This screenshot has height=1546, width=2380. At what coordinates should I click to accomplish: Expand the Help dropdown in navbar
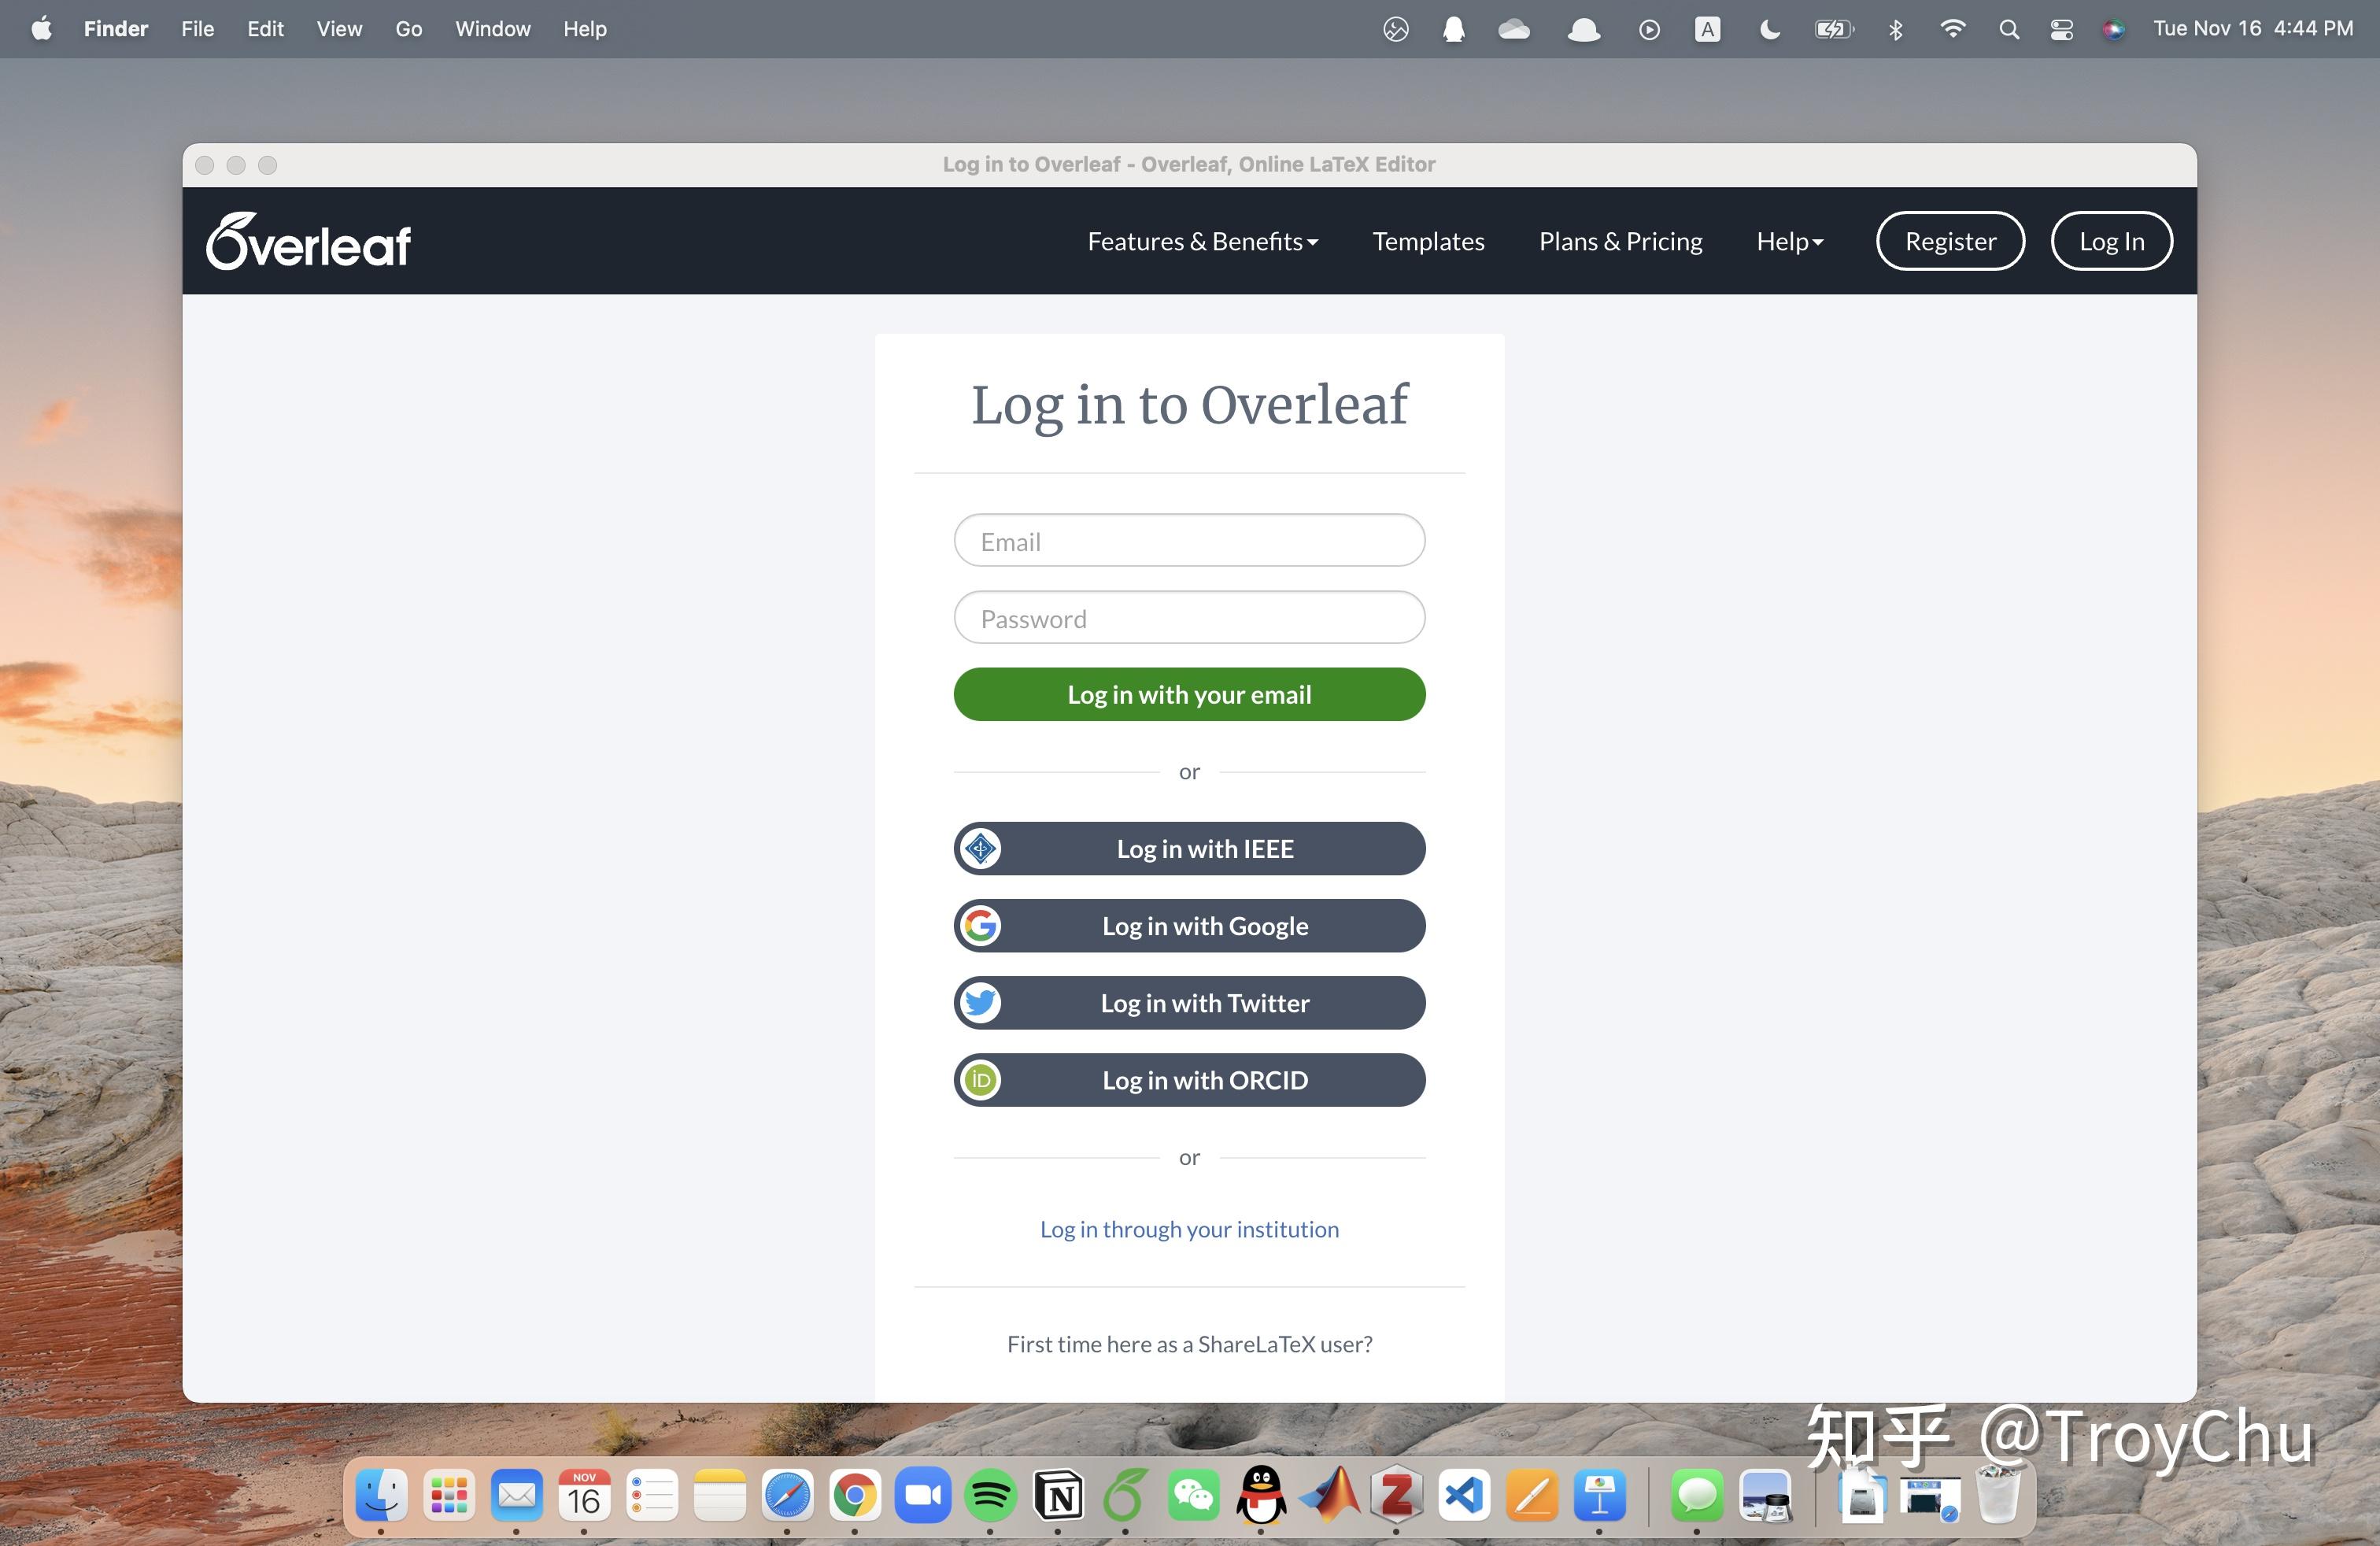pos(1789,241)
